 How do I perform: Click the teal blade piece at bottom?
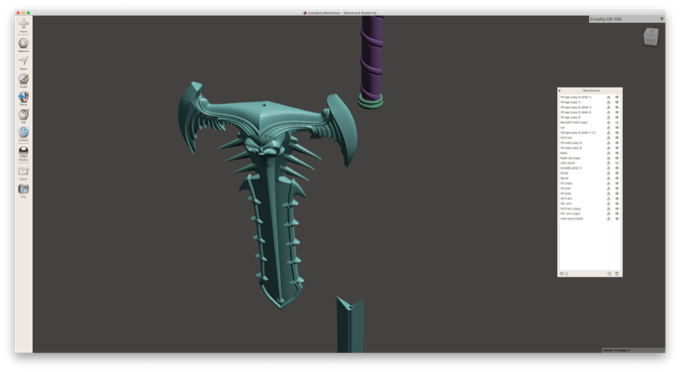(x=350, y=325)
